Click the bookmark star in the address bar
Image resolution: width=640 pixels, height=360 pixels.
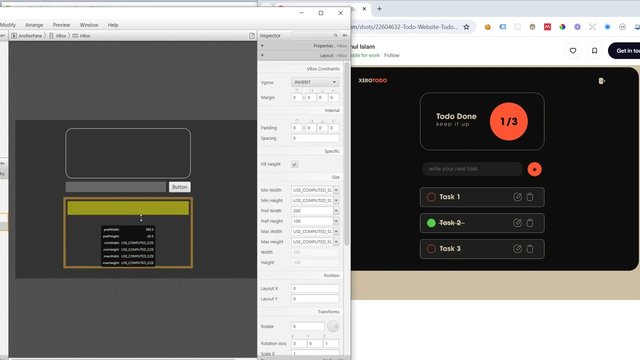click(x=466, y=27)
